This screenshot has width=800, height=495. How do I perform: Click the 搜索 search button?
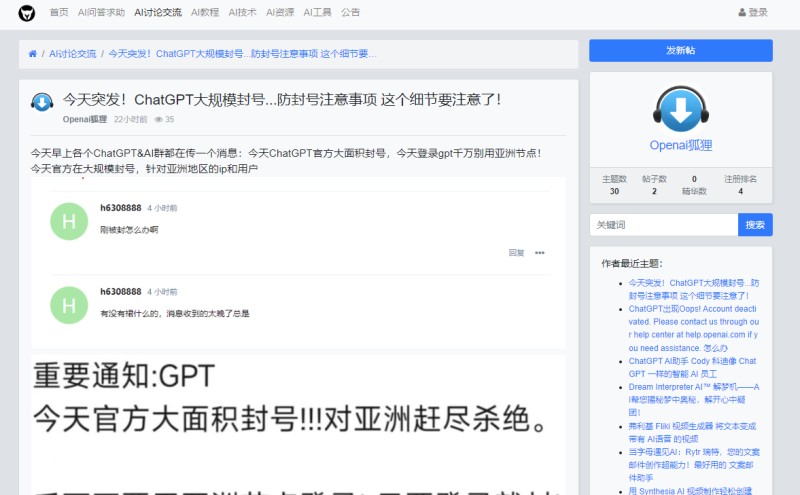tap(755, 225)
